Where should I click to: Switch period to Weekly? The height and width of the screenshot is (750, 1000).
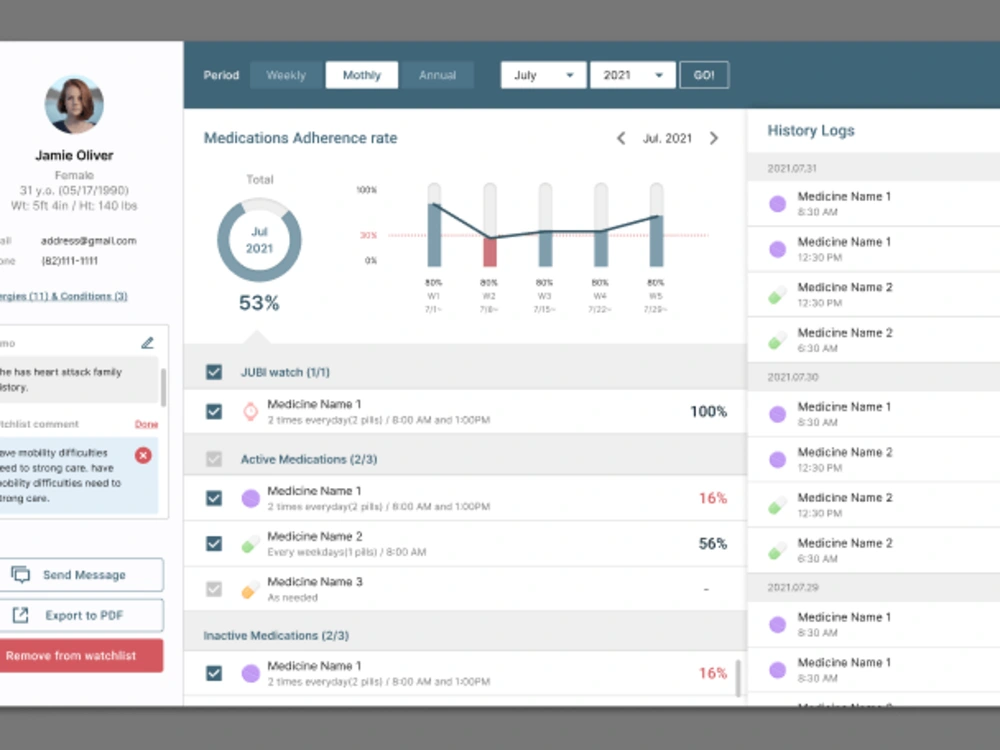tap(286, 75)
